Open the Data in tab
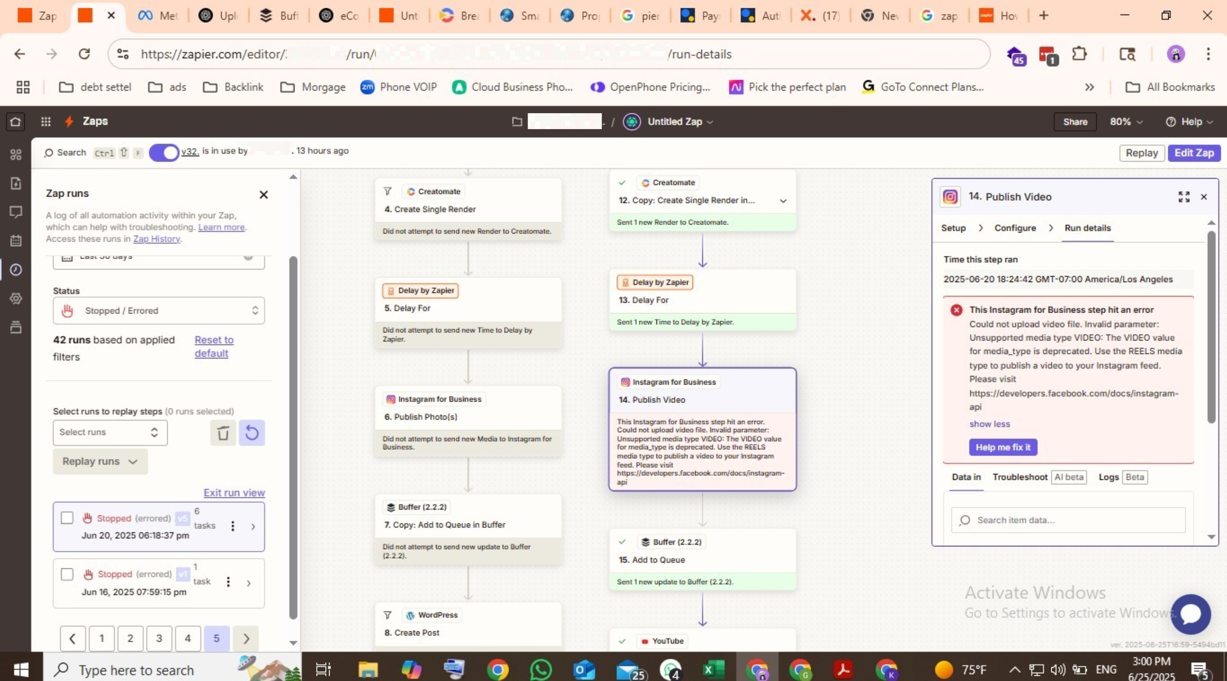This screenshot has height=681, width=1227. point(966,477)
